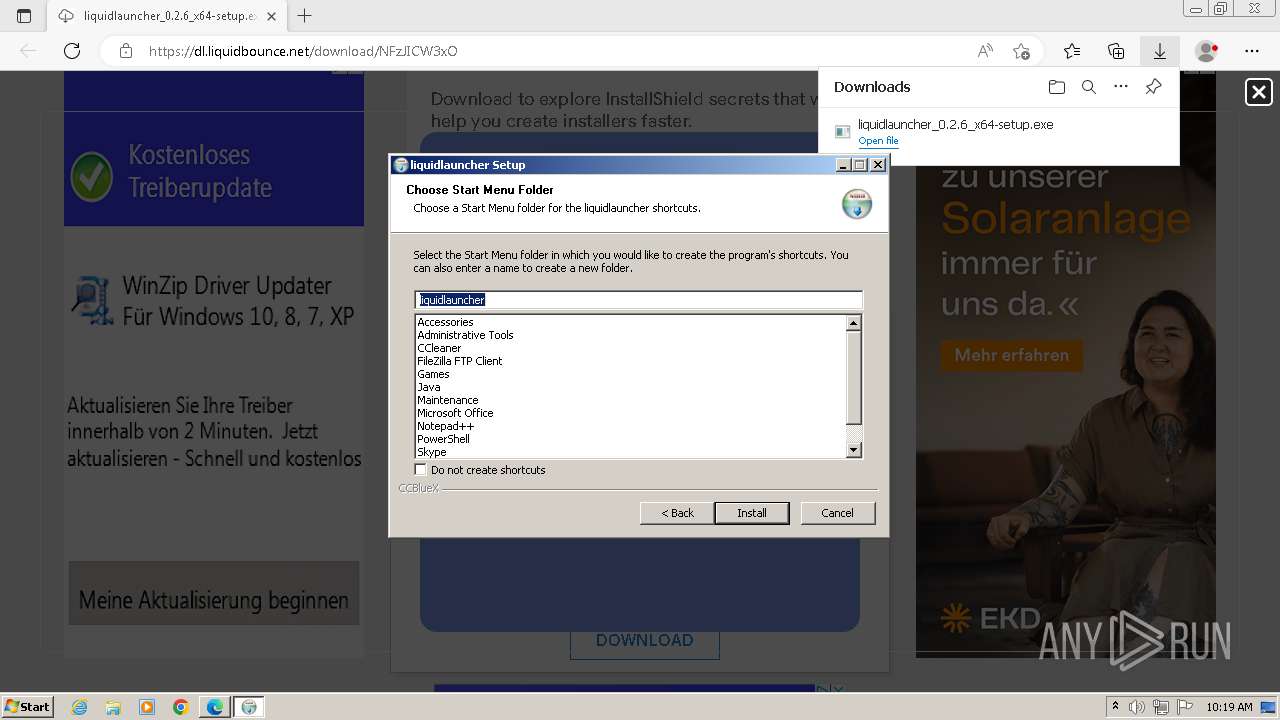The image size is (1280, 720).
Task: Click DOWNLOAD button on page
Action: click(x=645, y=640)
